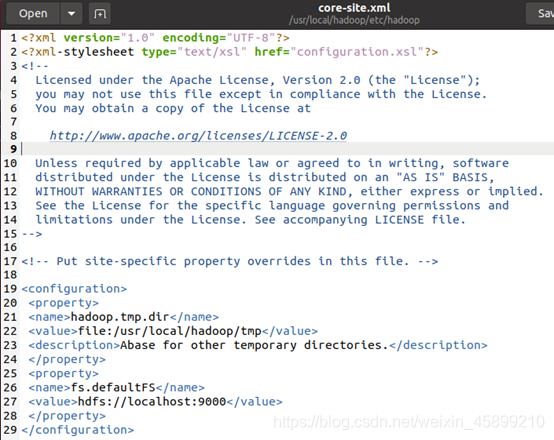
Task: Click the file path /usr/local/hadoop/etc/hadoop
Action: [354, 20]
